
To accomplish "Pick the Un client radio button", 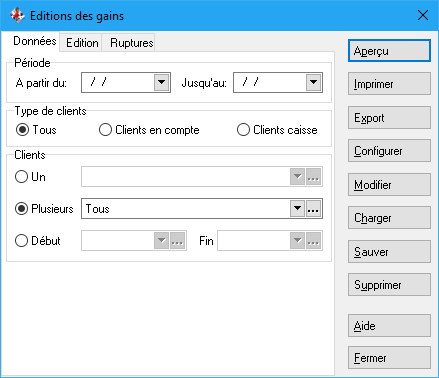I will (21, 177).
